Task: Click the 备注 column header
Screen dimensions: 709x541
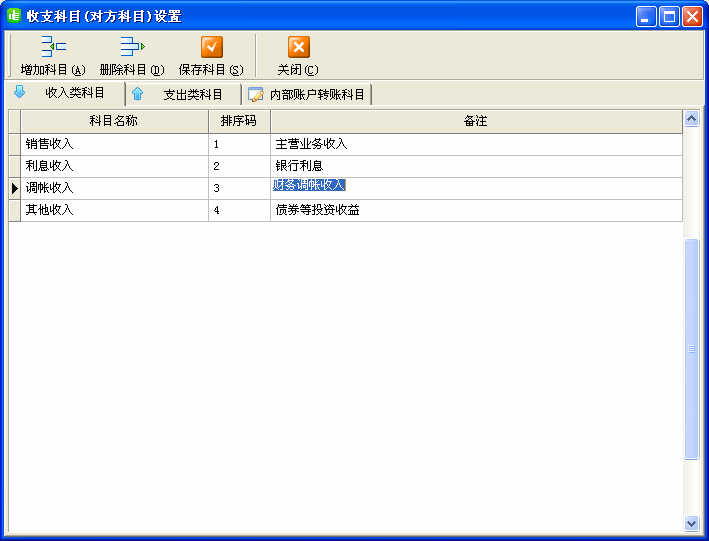Action: click(475, 121)
